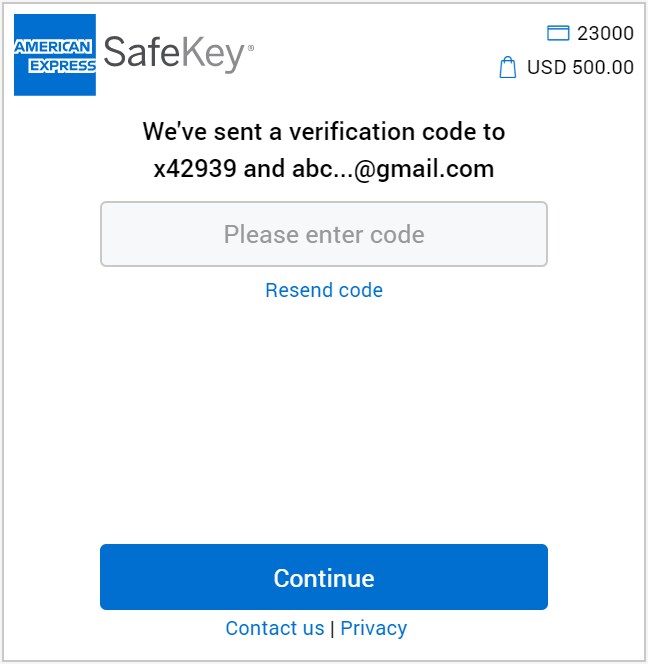Click the word "and" in the message
This screenshot has width=648, height=664.
264,168
